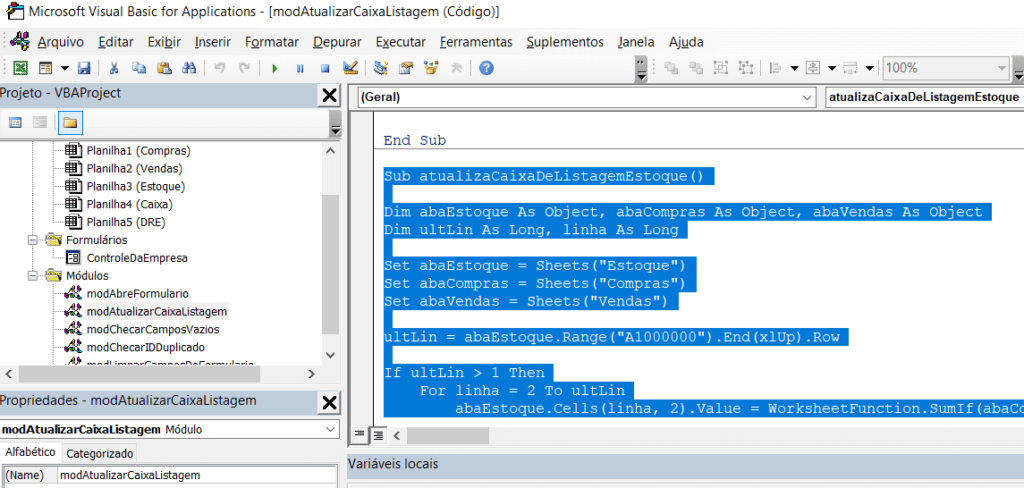The height and width of the screenshot is (488, 1024).
Task: Select modChecarCamposVazios module in tree
Action: click(153, 329)
